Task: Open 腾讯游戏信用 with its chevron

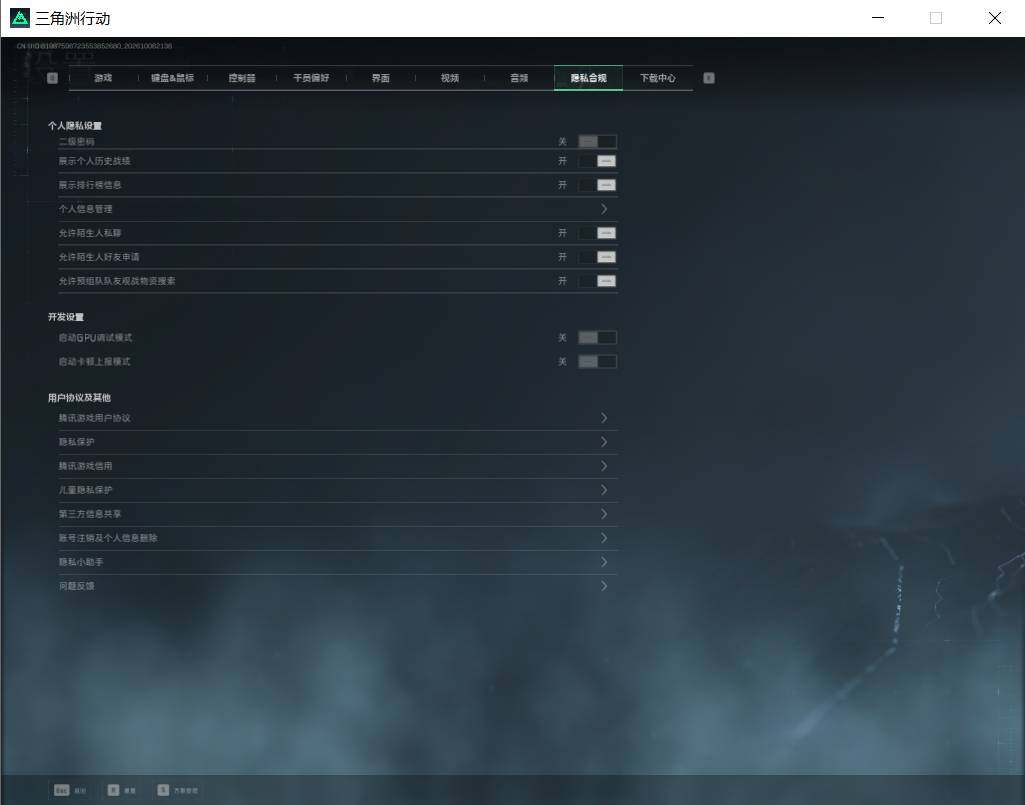Action: pyautogui.click(x=604, y=466)
